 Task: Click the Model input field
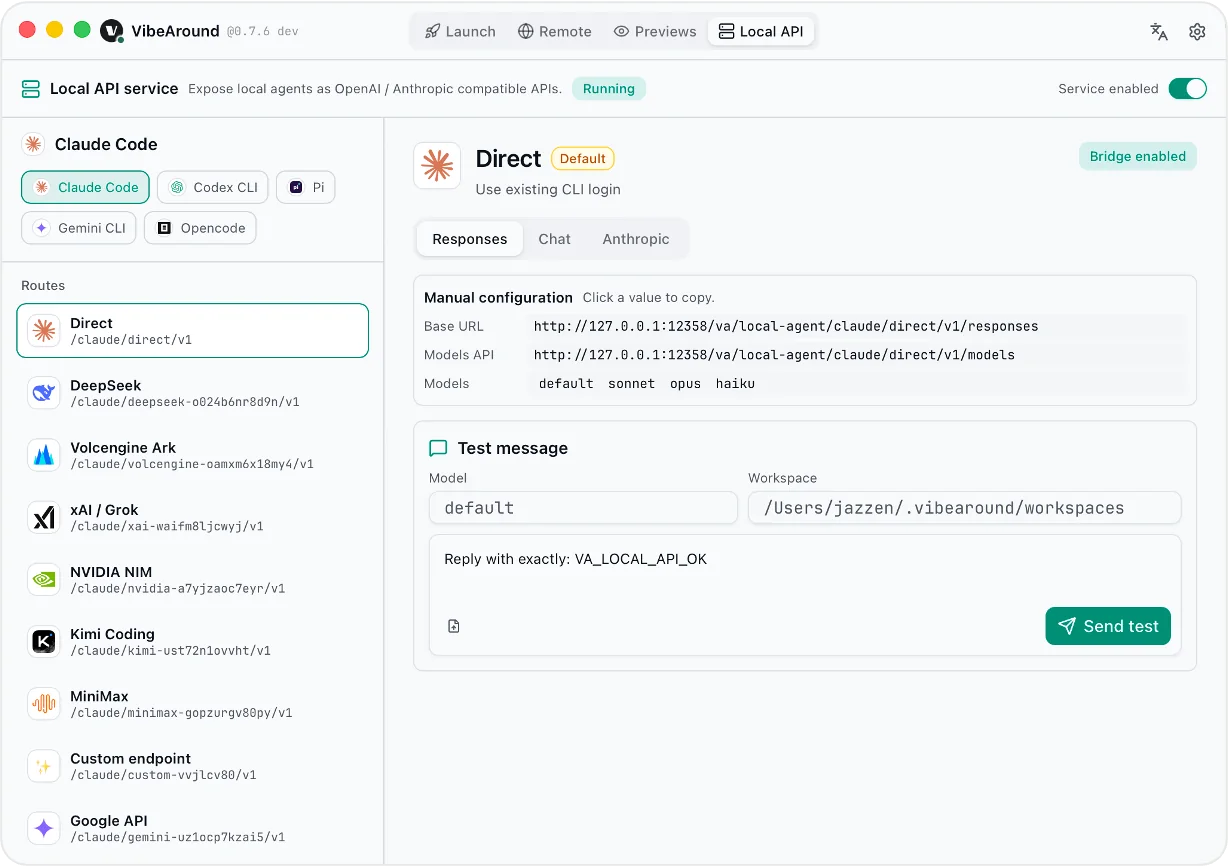(x=583, y=508)
